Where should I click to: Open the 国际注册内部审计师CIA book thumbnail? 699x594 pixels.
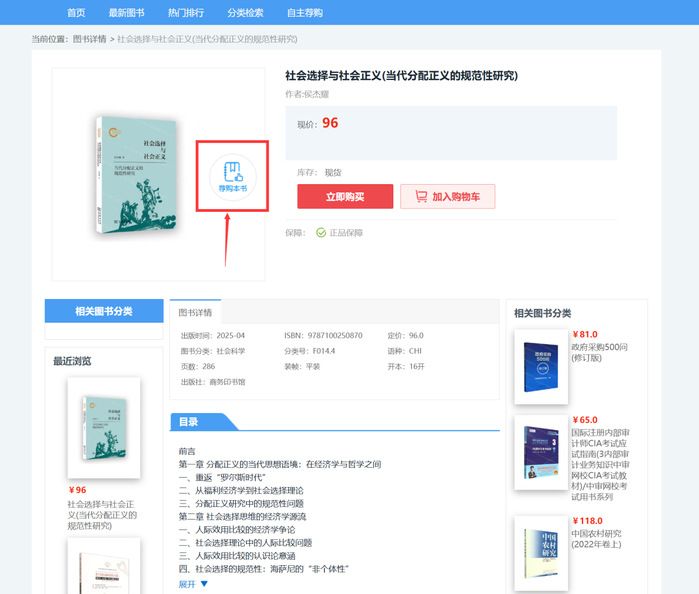pos(541,453)
